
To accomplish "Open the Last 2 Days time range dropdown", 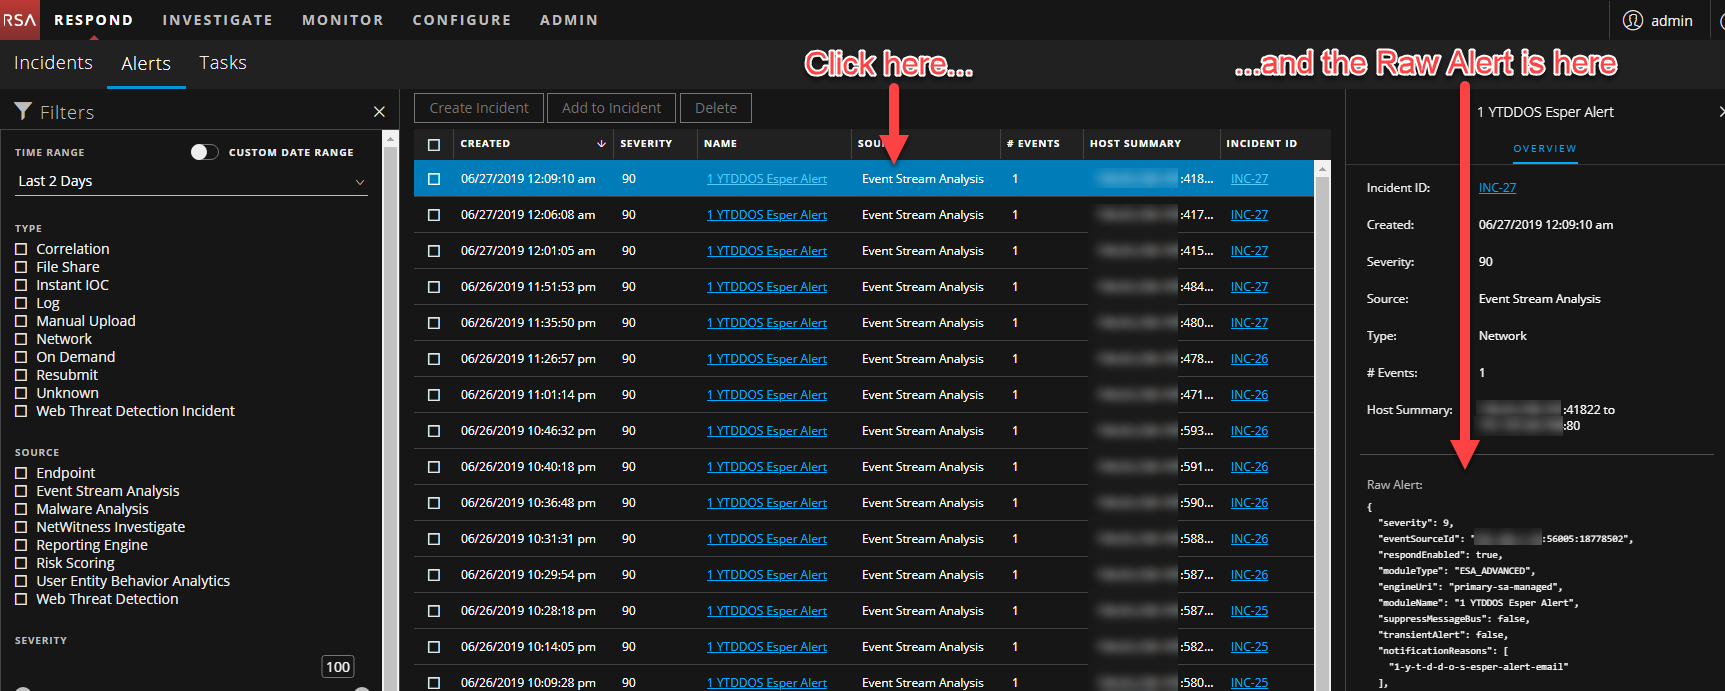I will coord(191,181).
